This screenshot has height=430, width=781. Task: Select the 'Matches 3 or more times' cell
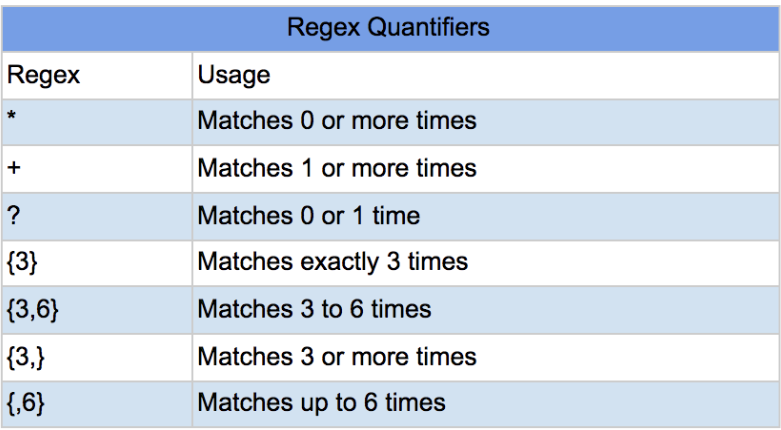pyautogui.click(x=485, y=357)
